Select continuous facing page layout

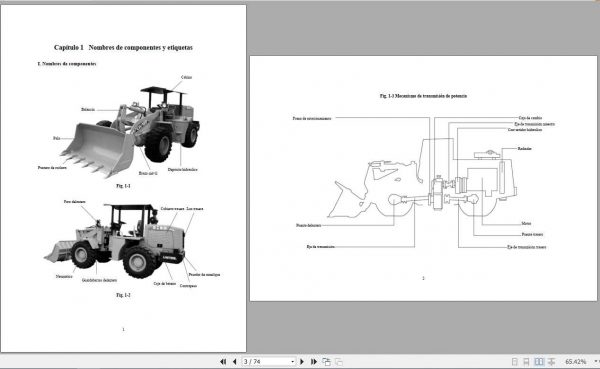[x=551, y=362]
